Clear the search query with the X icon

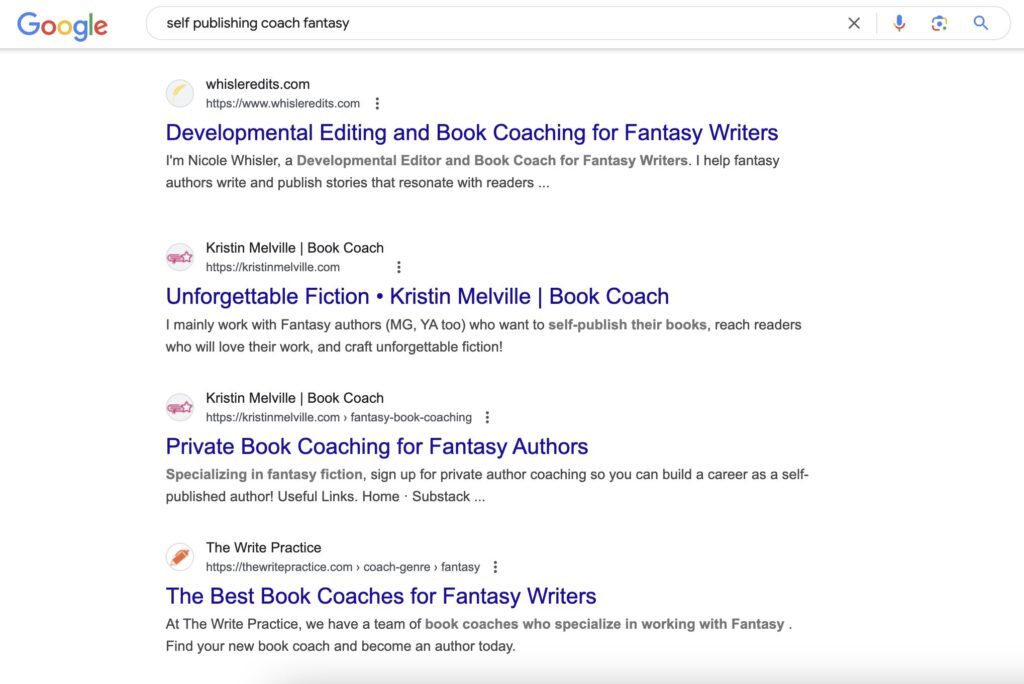tap(854, 22)
